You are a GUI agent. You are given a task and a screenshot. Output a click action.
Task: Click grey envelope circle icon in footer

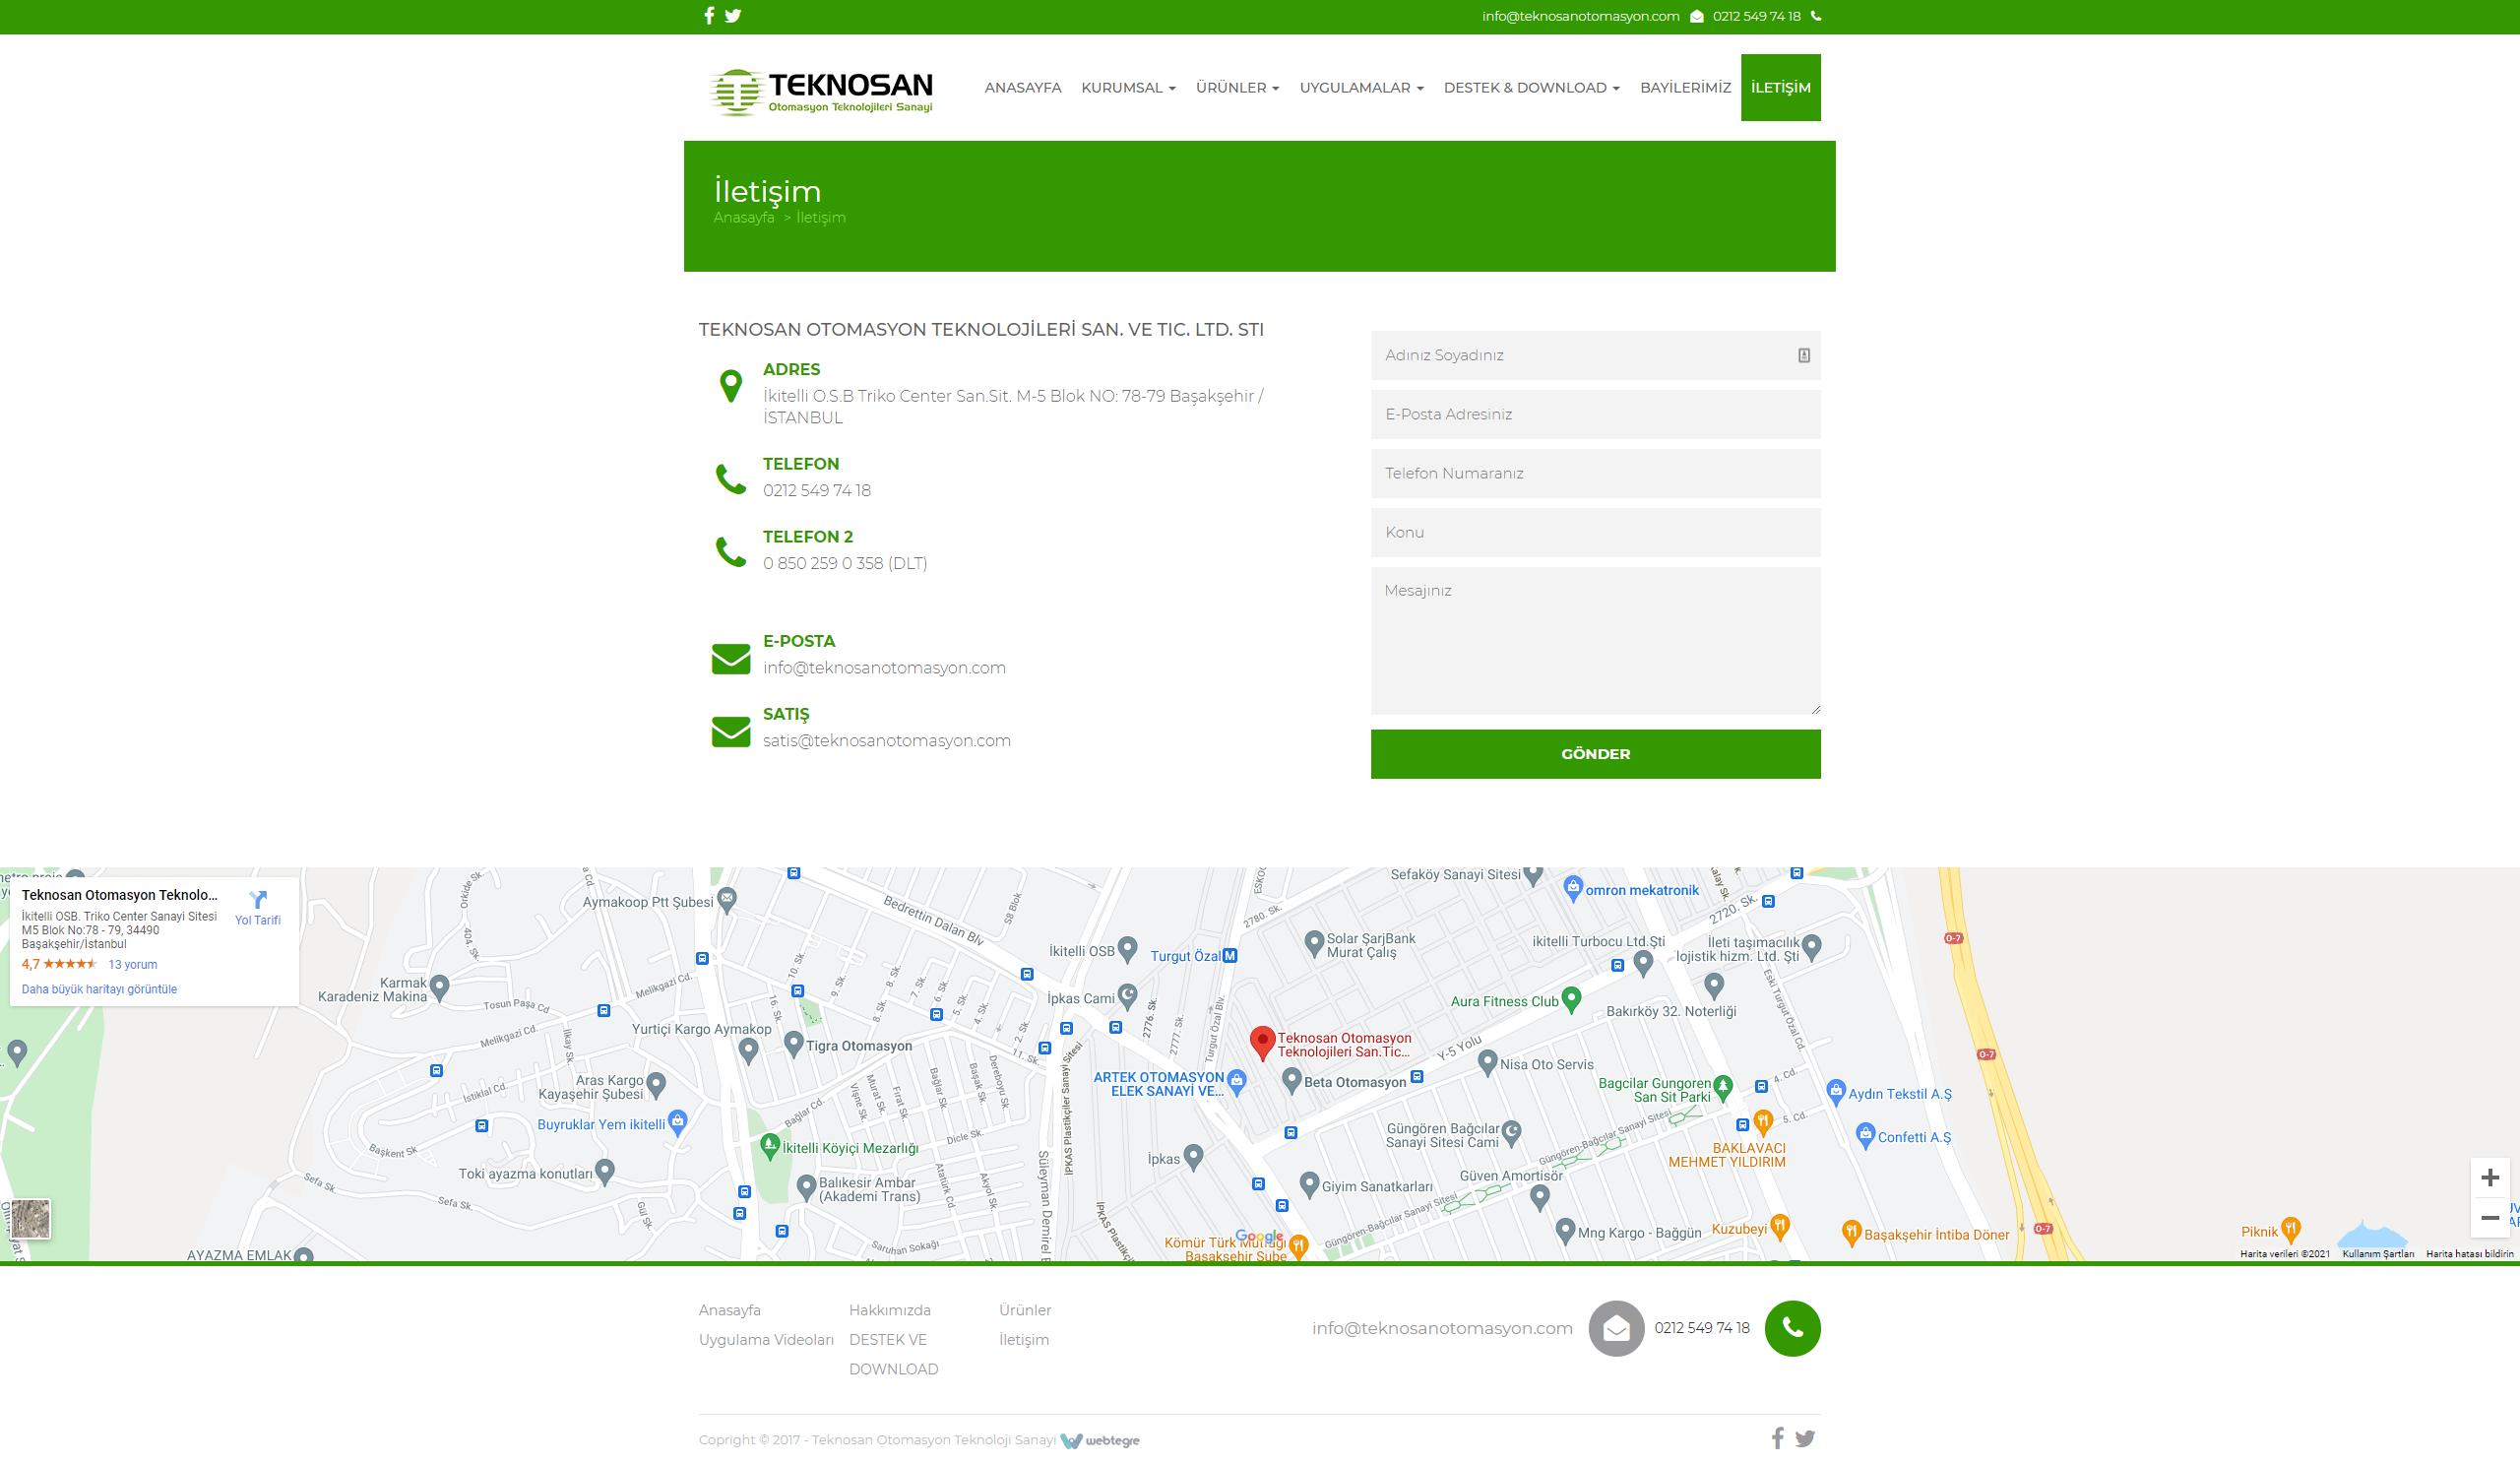[x=1616, y=1328]
